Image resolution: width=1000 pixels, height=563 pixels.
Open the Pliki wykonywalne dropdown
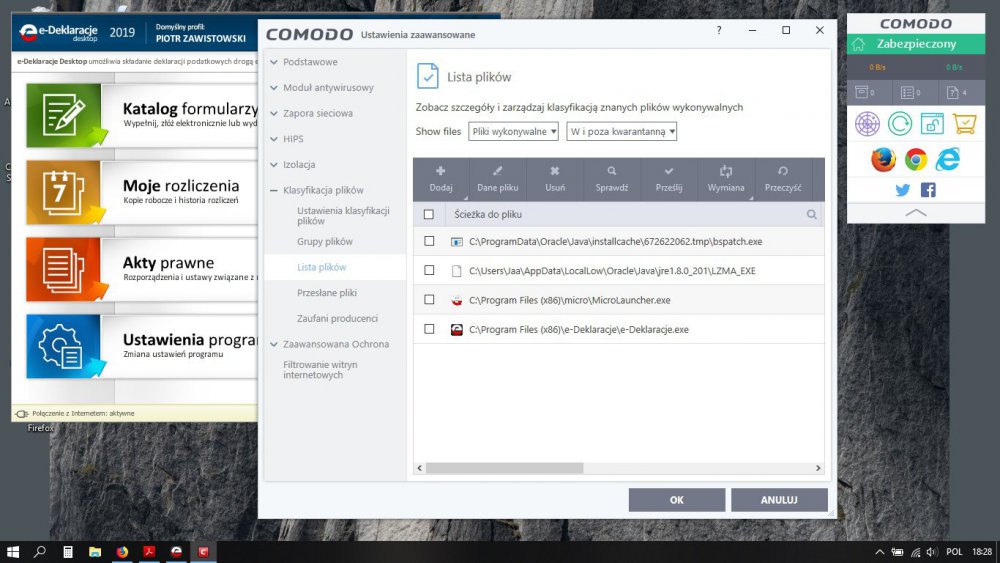pyautogui.click(x=513, y=131)
